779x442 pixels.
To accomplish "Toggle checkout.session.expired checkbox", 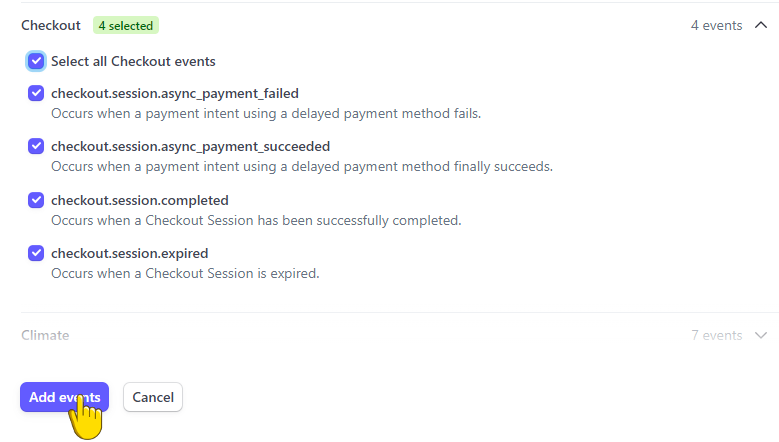I will tap(36, 253).
